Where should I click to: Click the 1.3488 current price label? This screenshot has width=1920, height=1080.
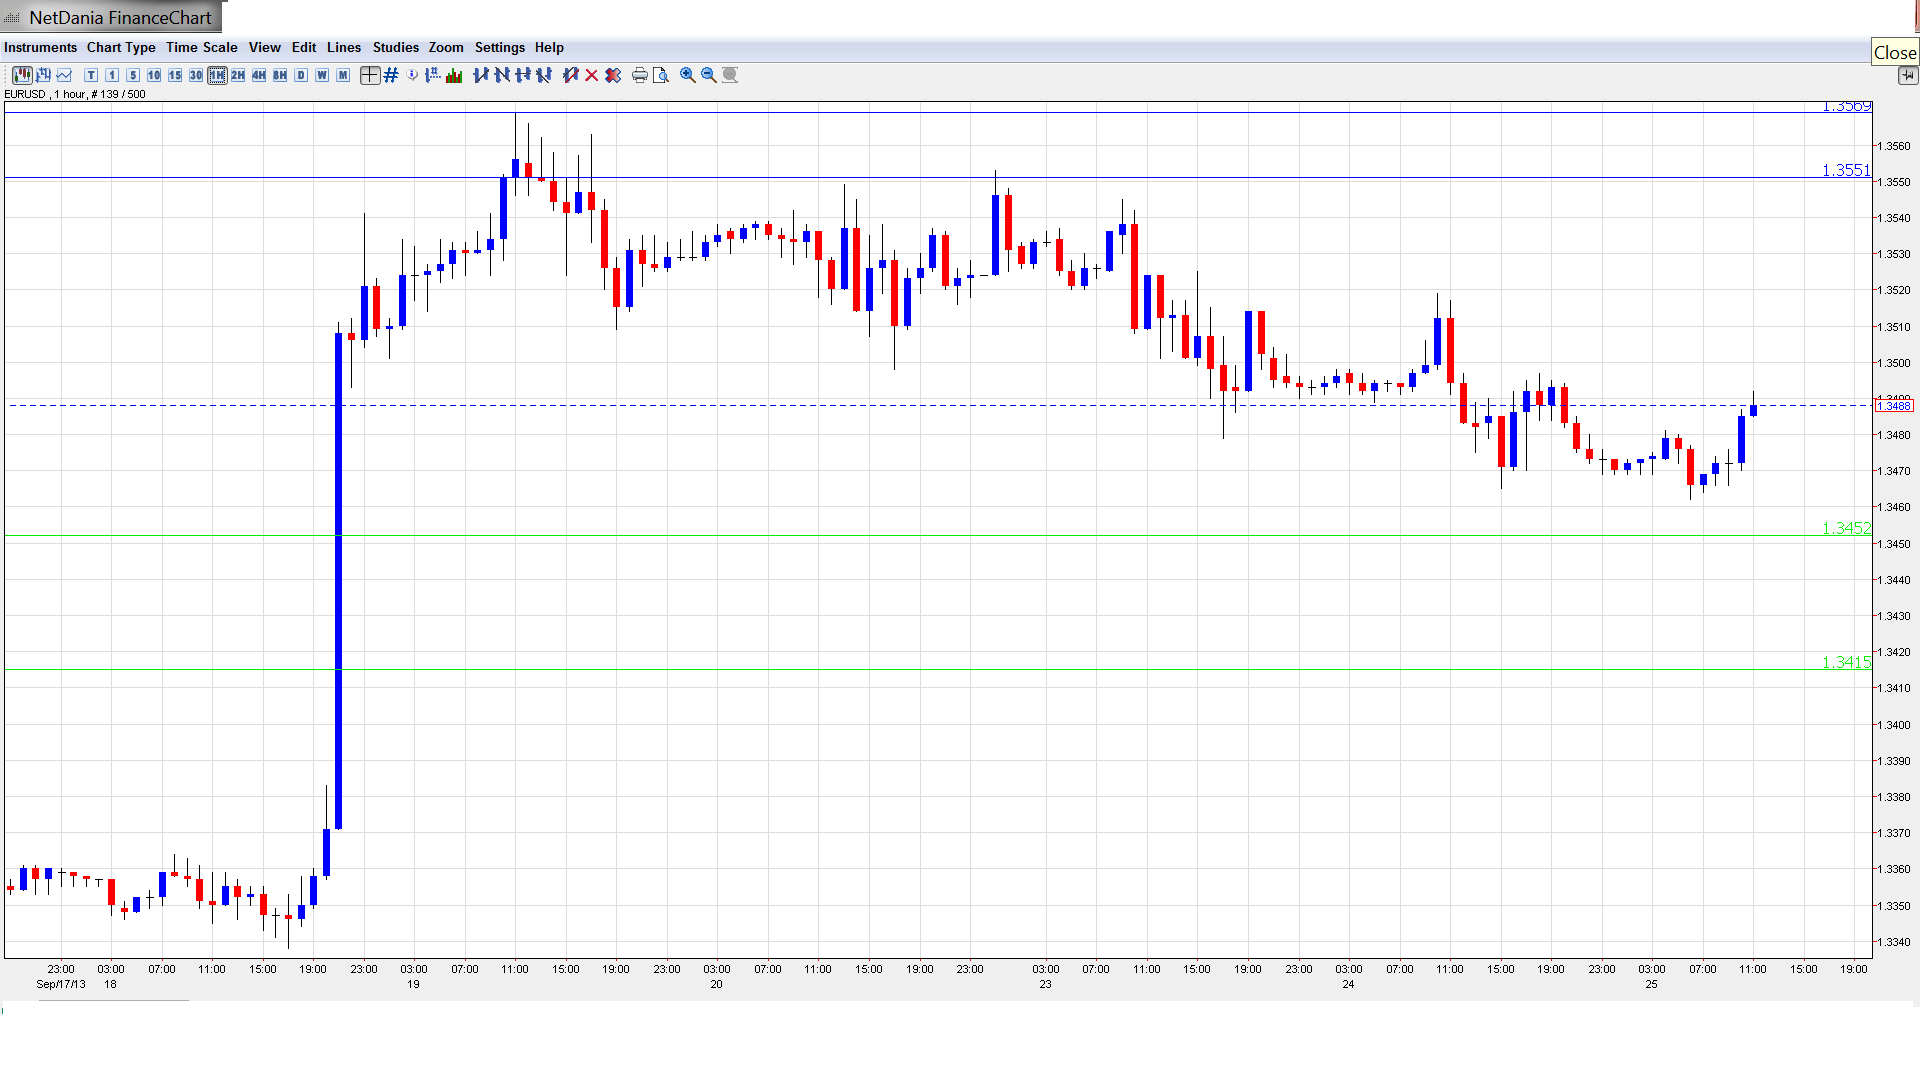click(1894, 406)
